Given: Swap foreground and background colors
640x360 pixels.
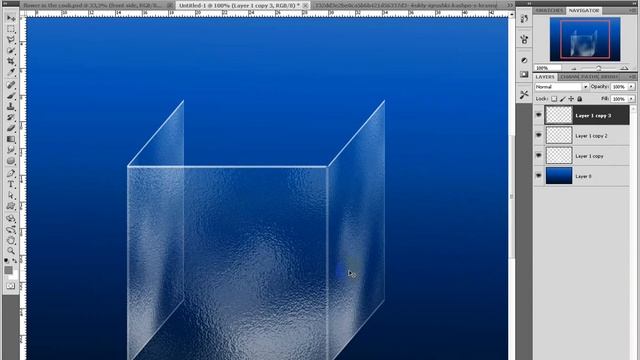Looking at the screenshot, I should coord(15,260).
